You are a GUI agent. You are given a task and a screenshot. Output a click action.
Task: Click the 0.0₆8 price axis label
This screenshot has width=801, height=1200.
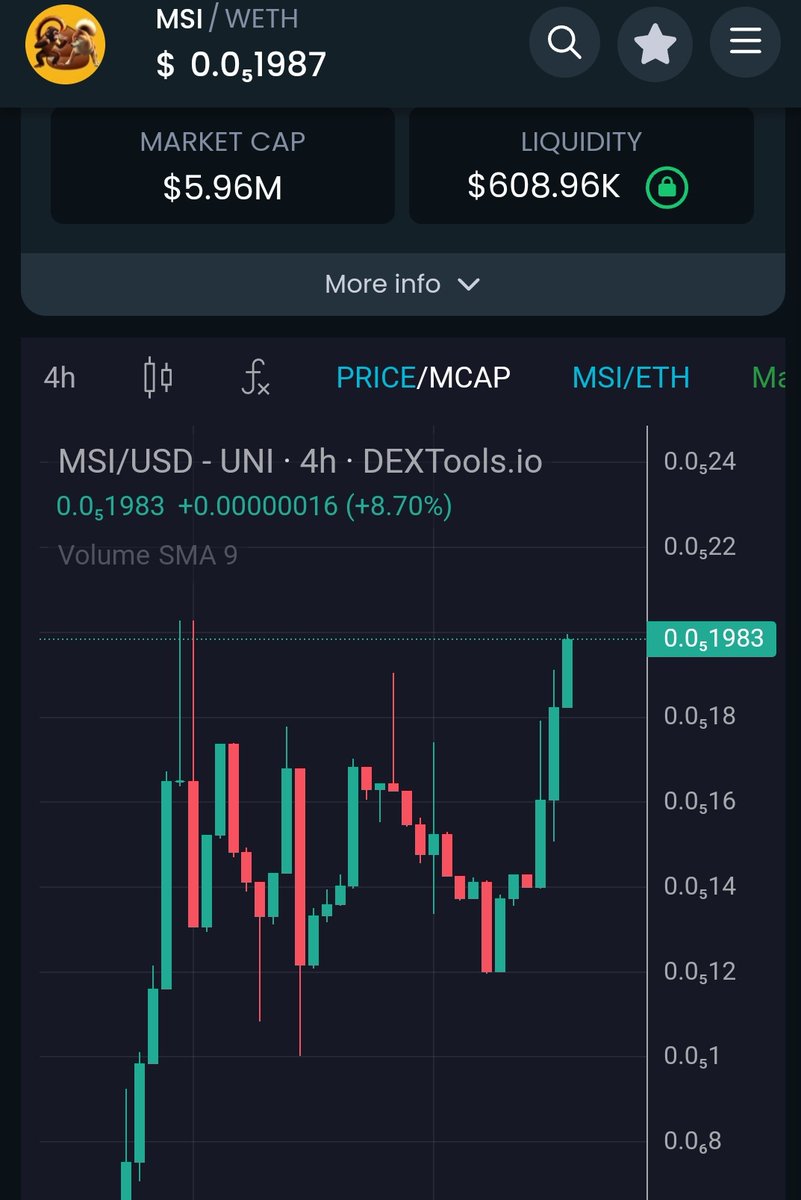[692, 1142]
